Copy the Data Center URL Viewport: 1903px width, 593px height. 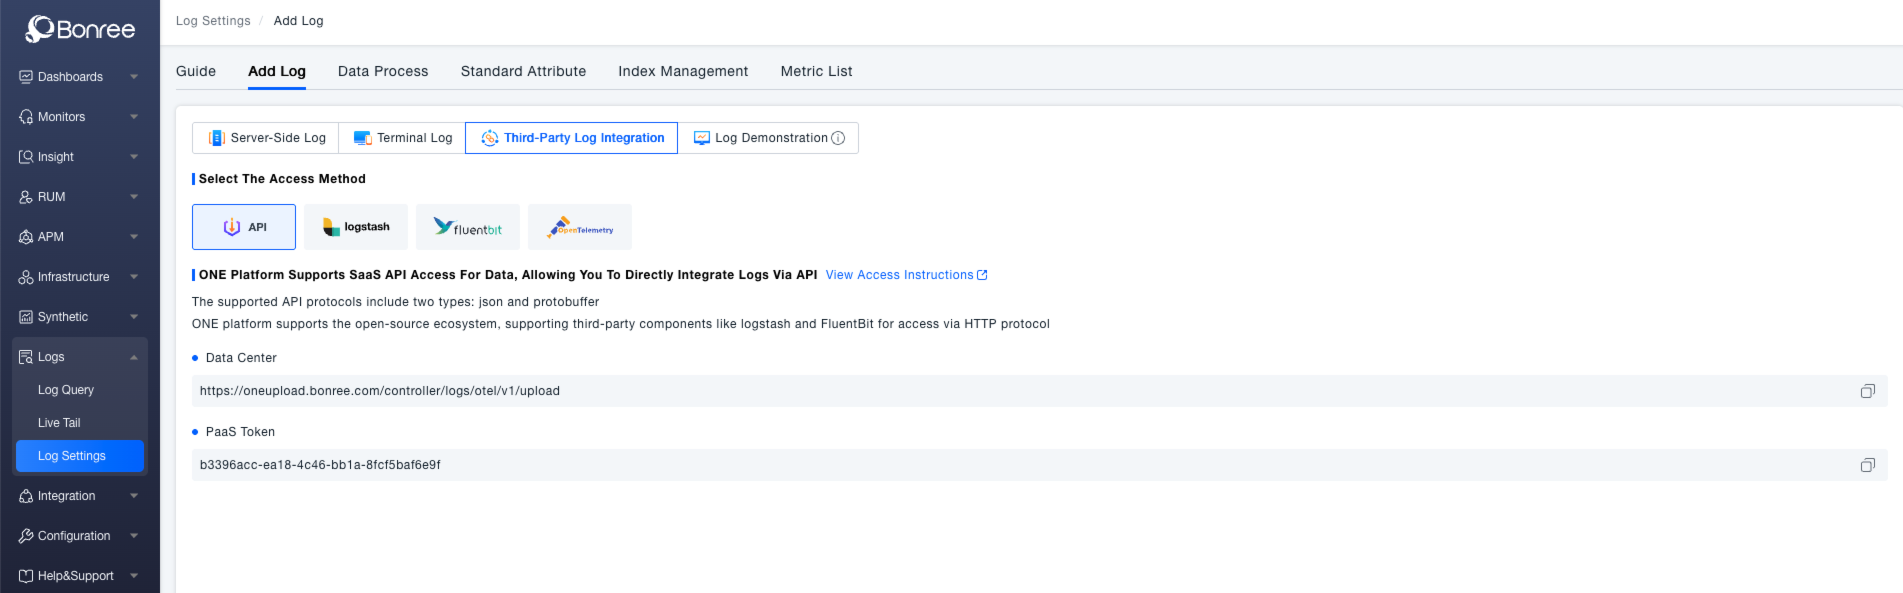[1866, 391]
